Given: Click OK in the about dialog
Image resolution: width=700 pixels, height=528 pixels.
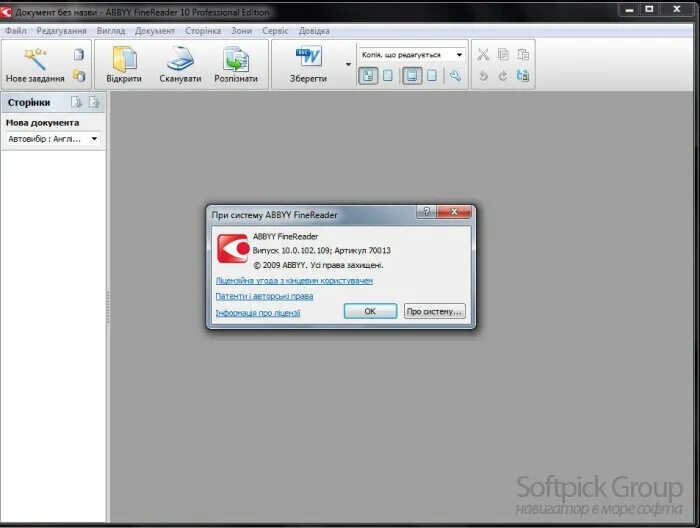Looking at the screenshot, I should pos(370,311).
